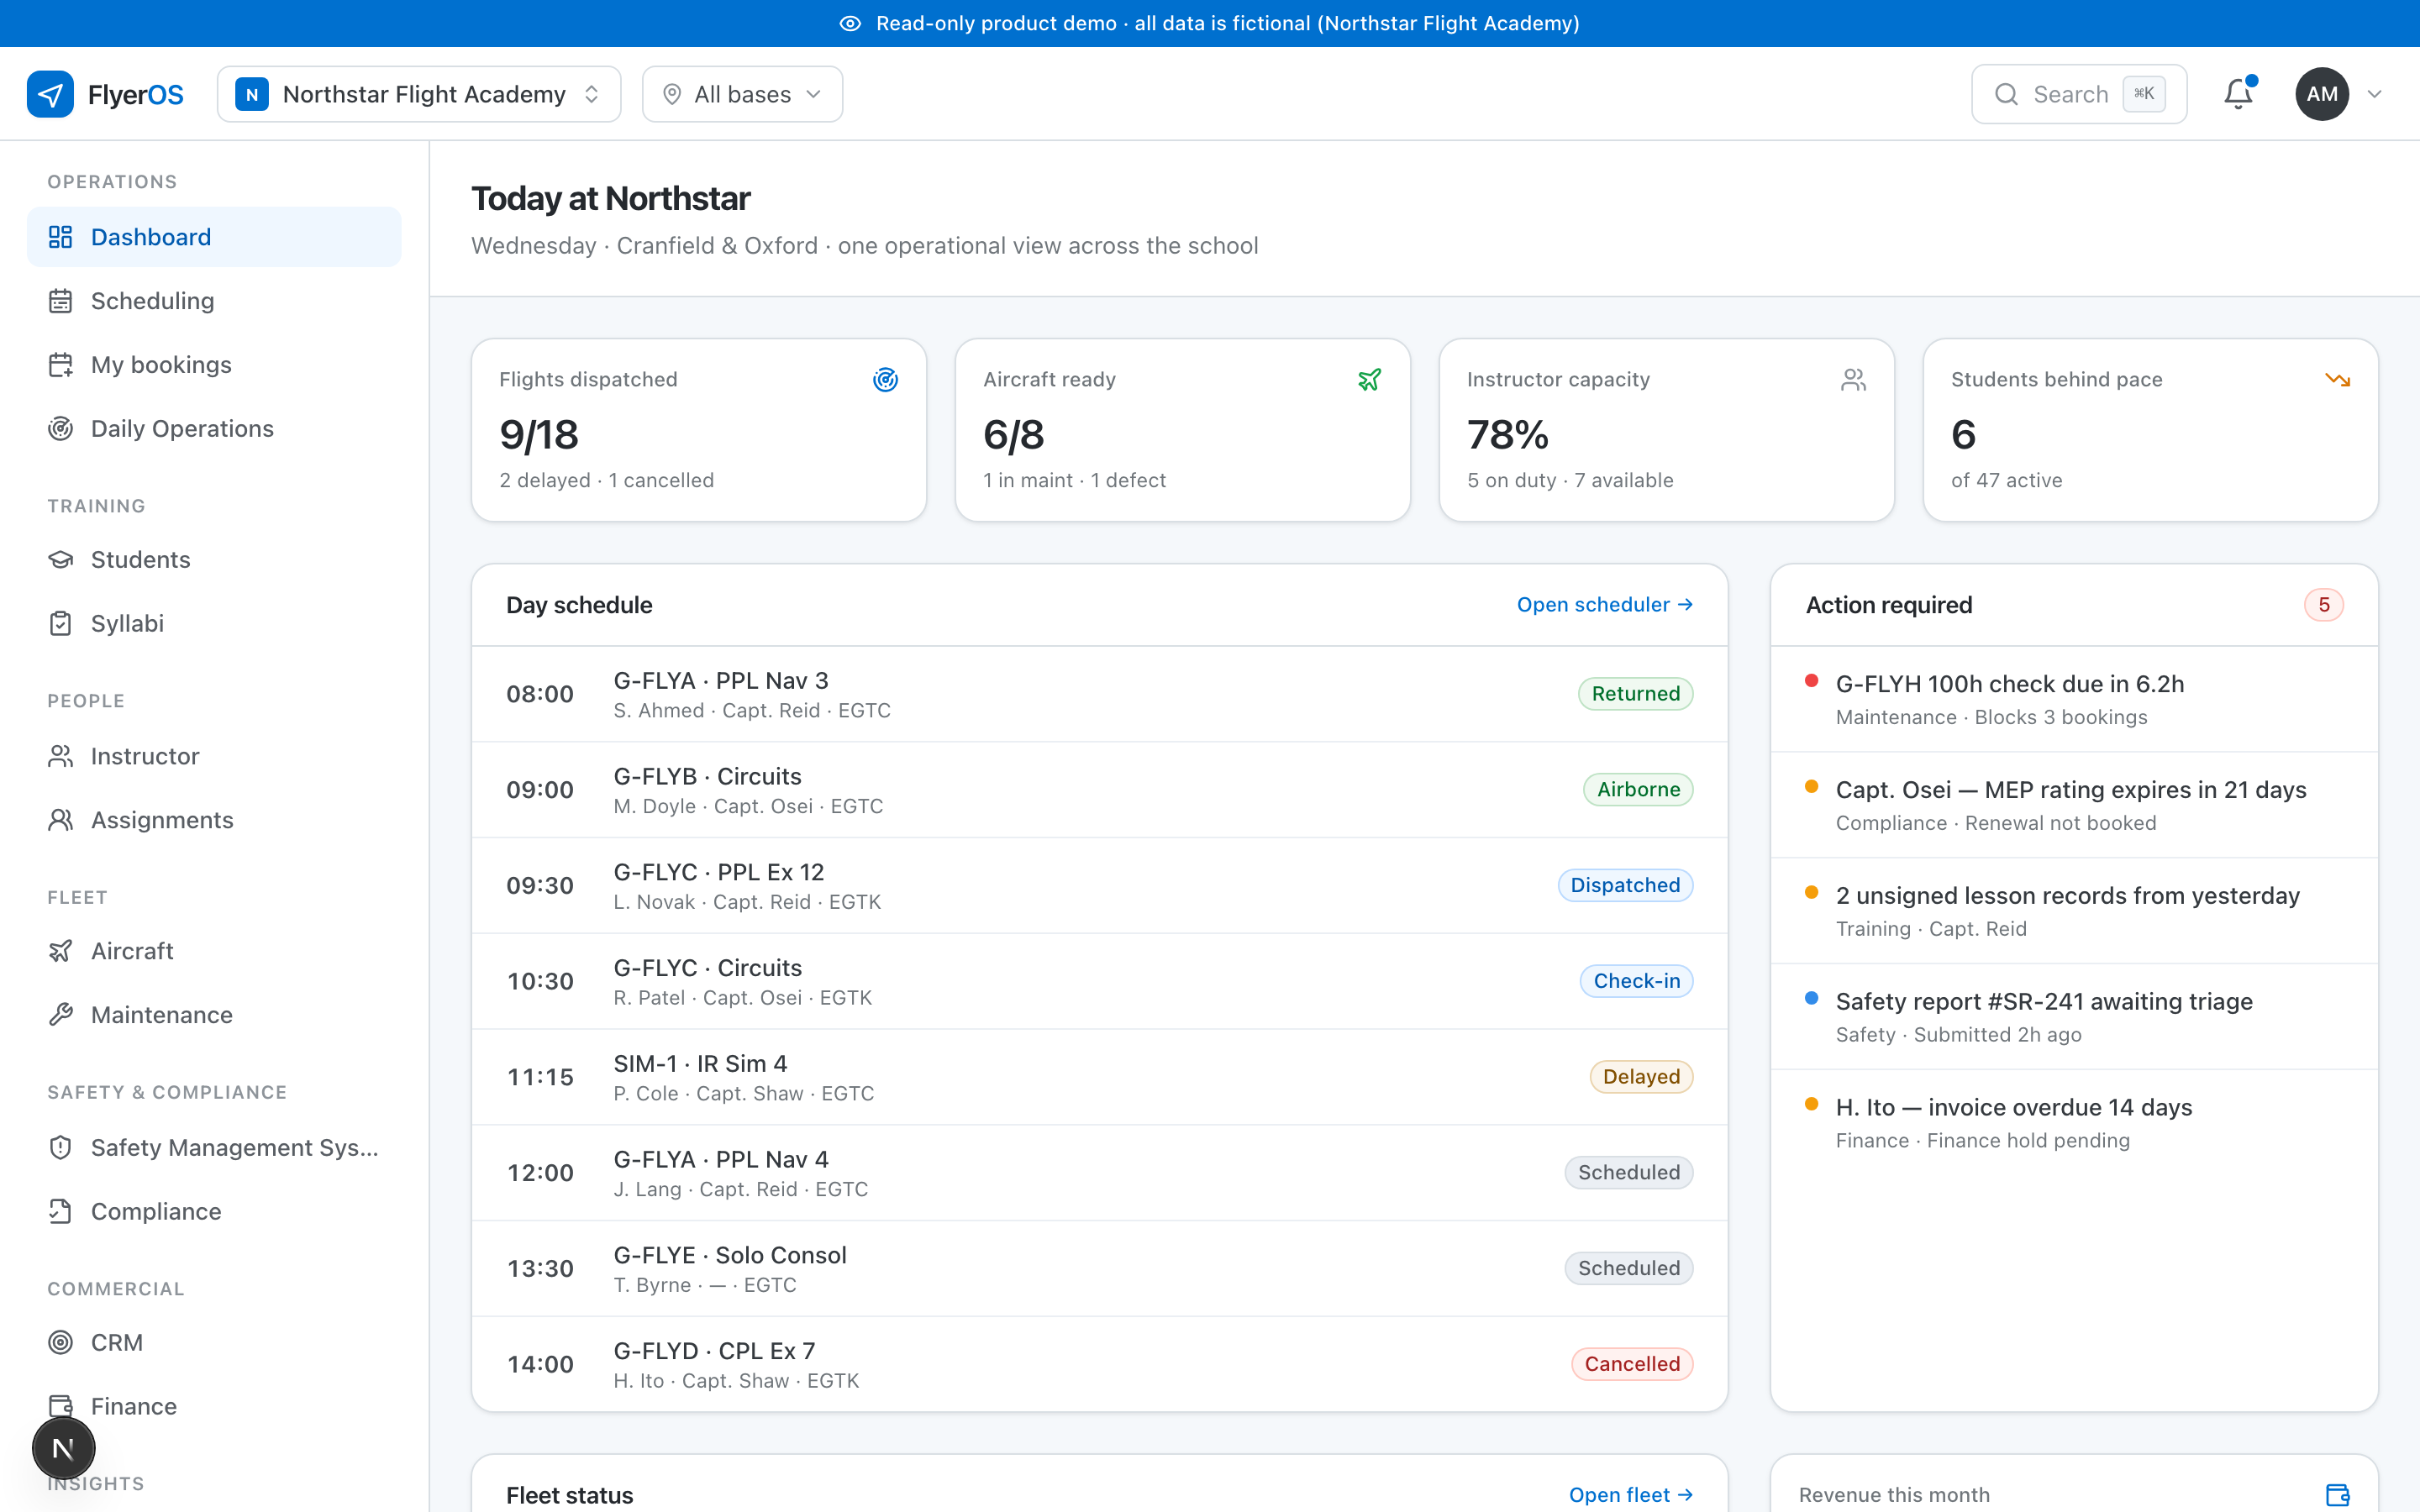Click the Revenue this month wallet icon

click(2337, 1495)
